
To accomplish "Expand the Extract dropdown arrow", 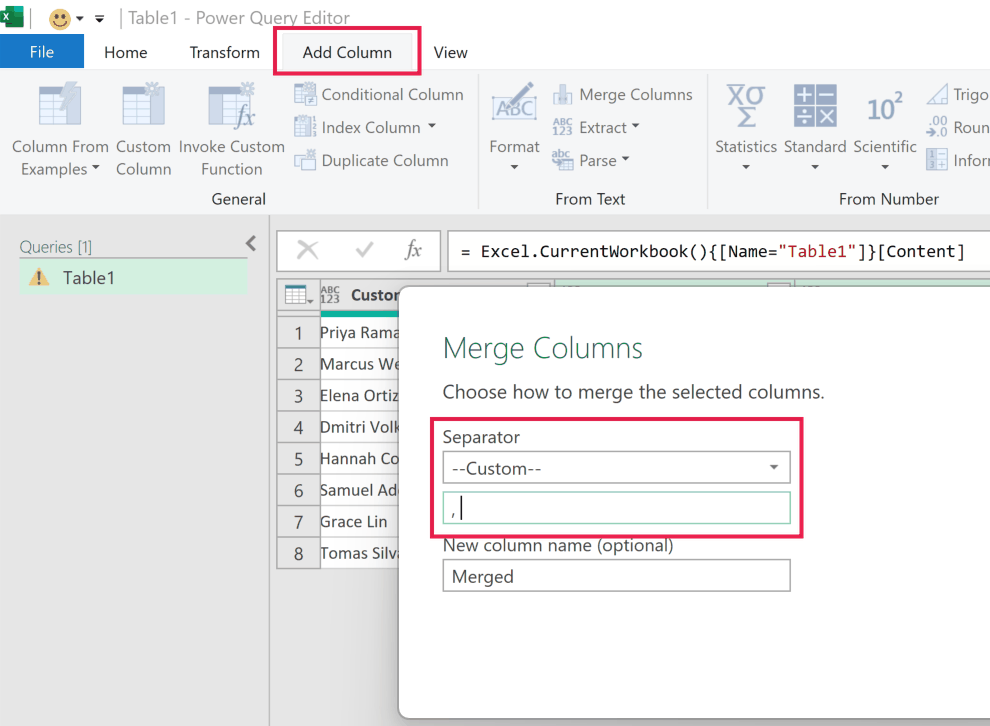I will (635, 126).
